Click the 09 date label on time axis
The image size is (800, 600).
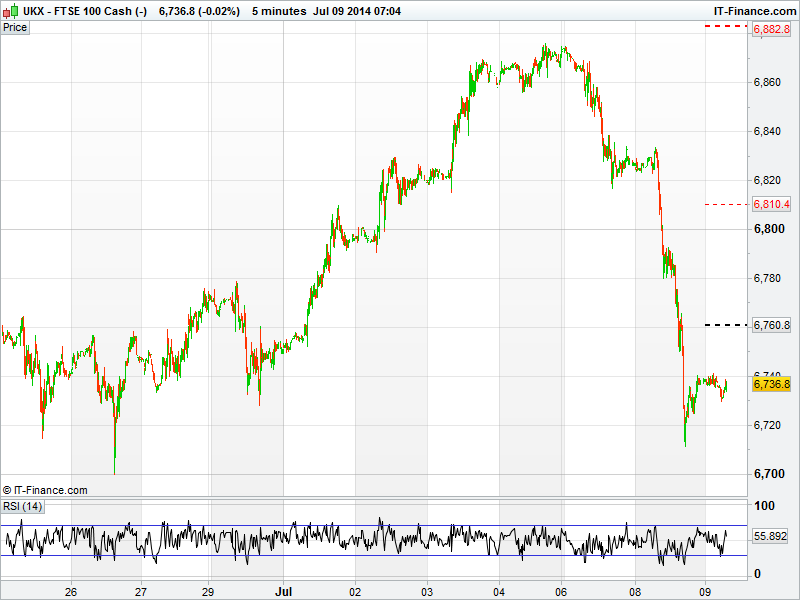(x=704, y=591)
